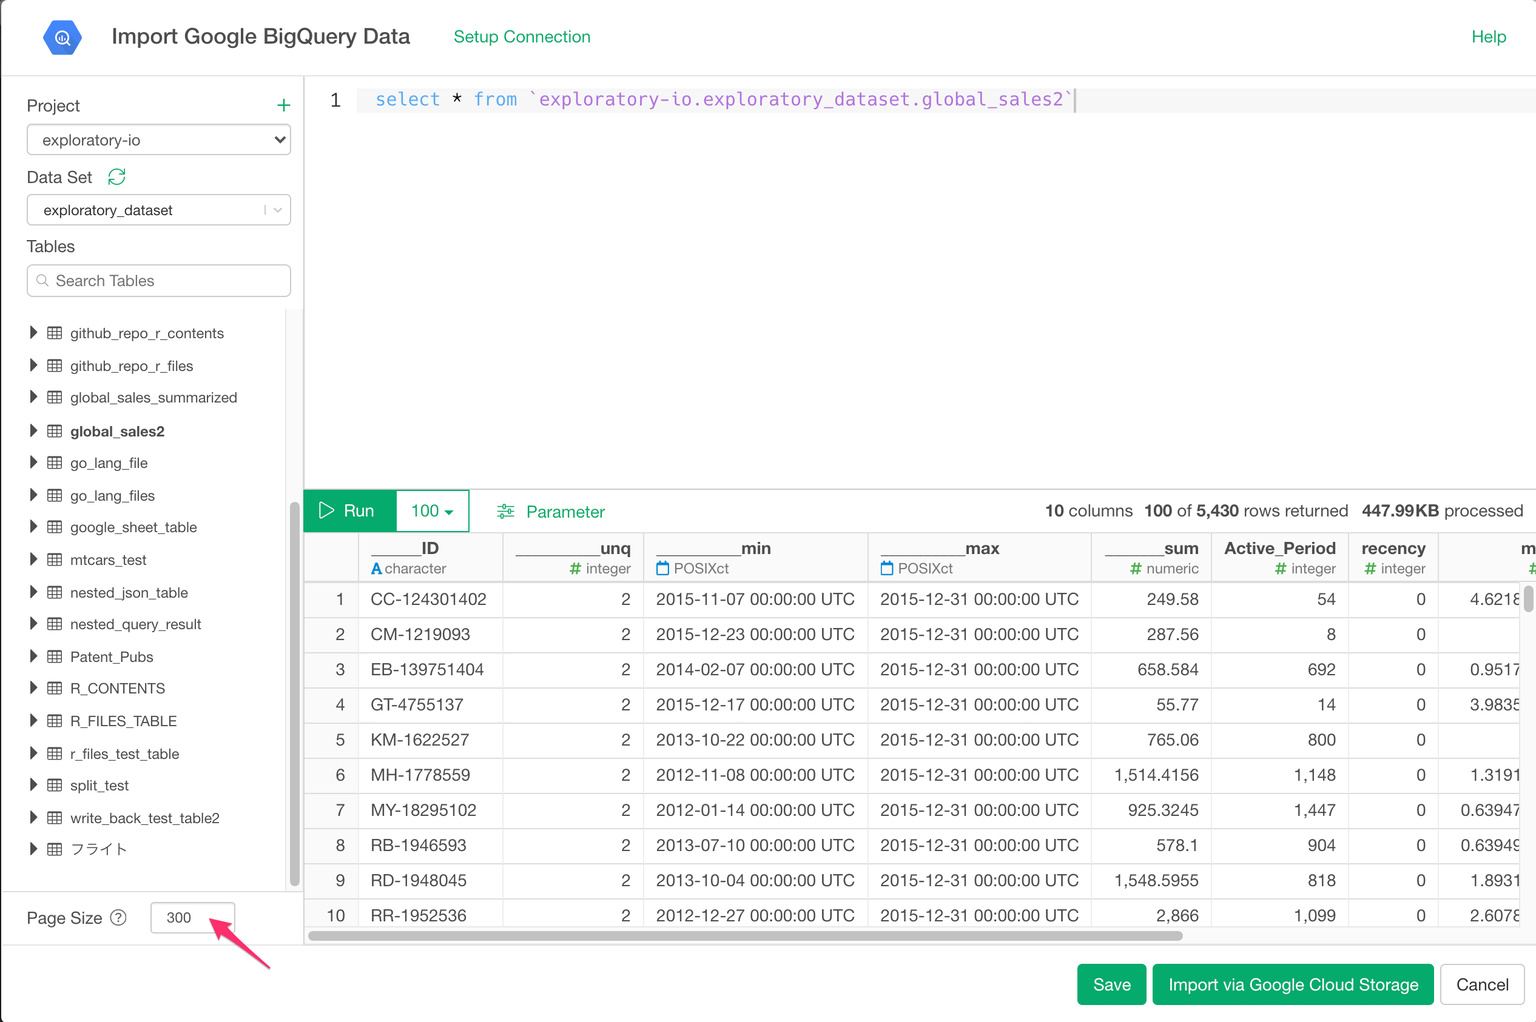This screenshot has height=1022, width=1536.
Task: Run the SQL query
Action: coord(349,511)
